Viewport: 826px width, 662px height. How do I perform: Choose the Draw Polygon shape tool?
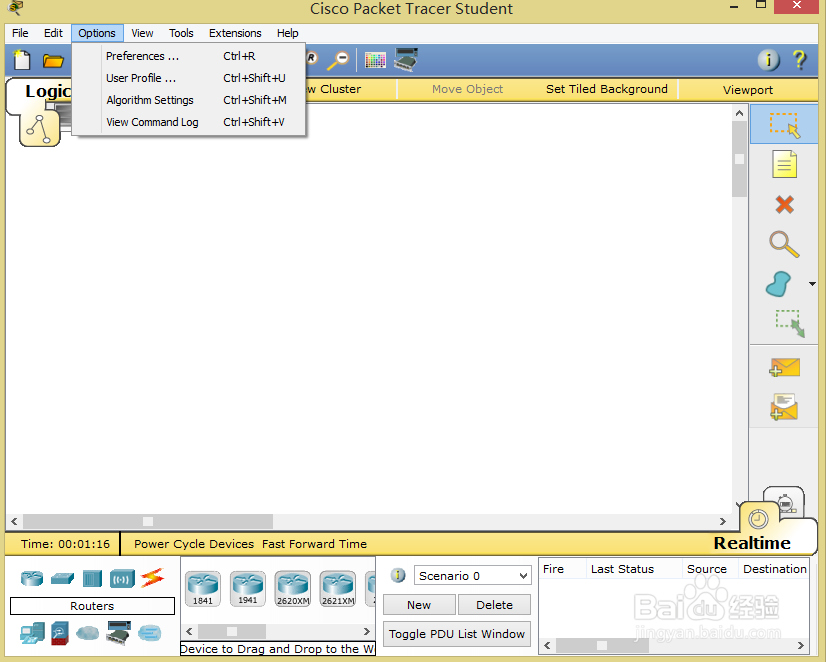(x=779, y=284)
